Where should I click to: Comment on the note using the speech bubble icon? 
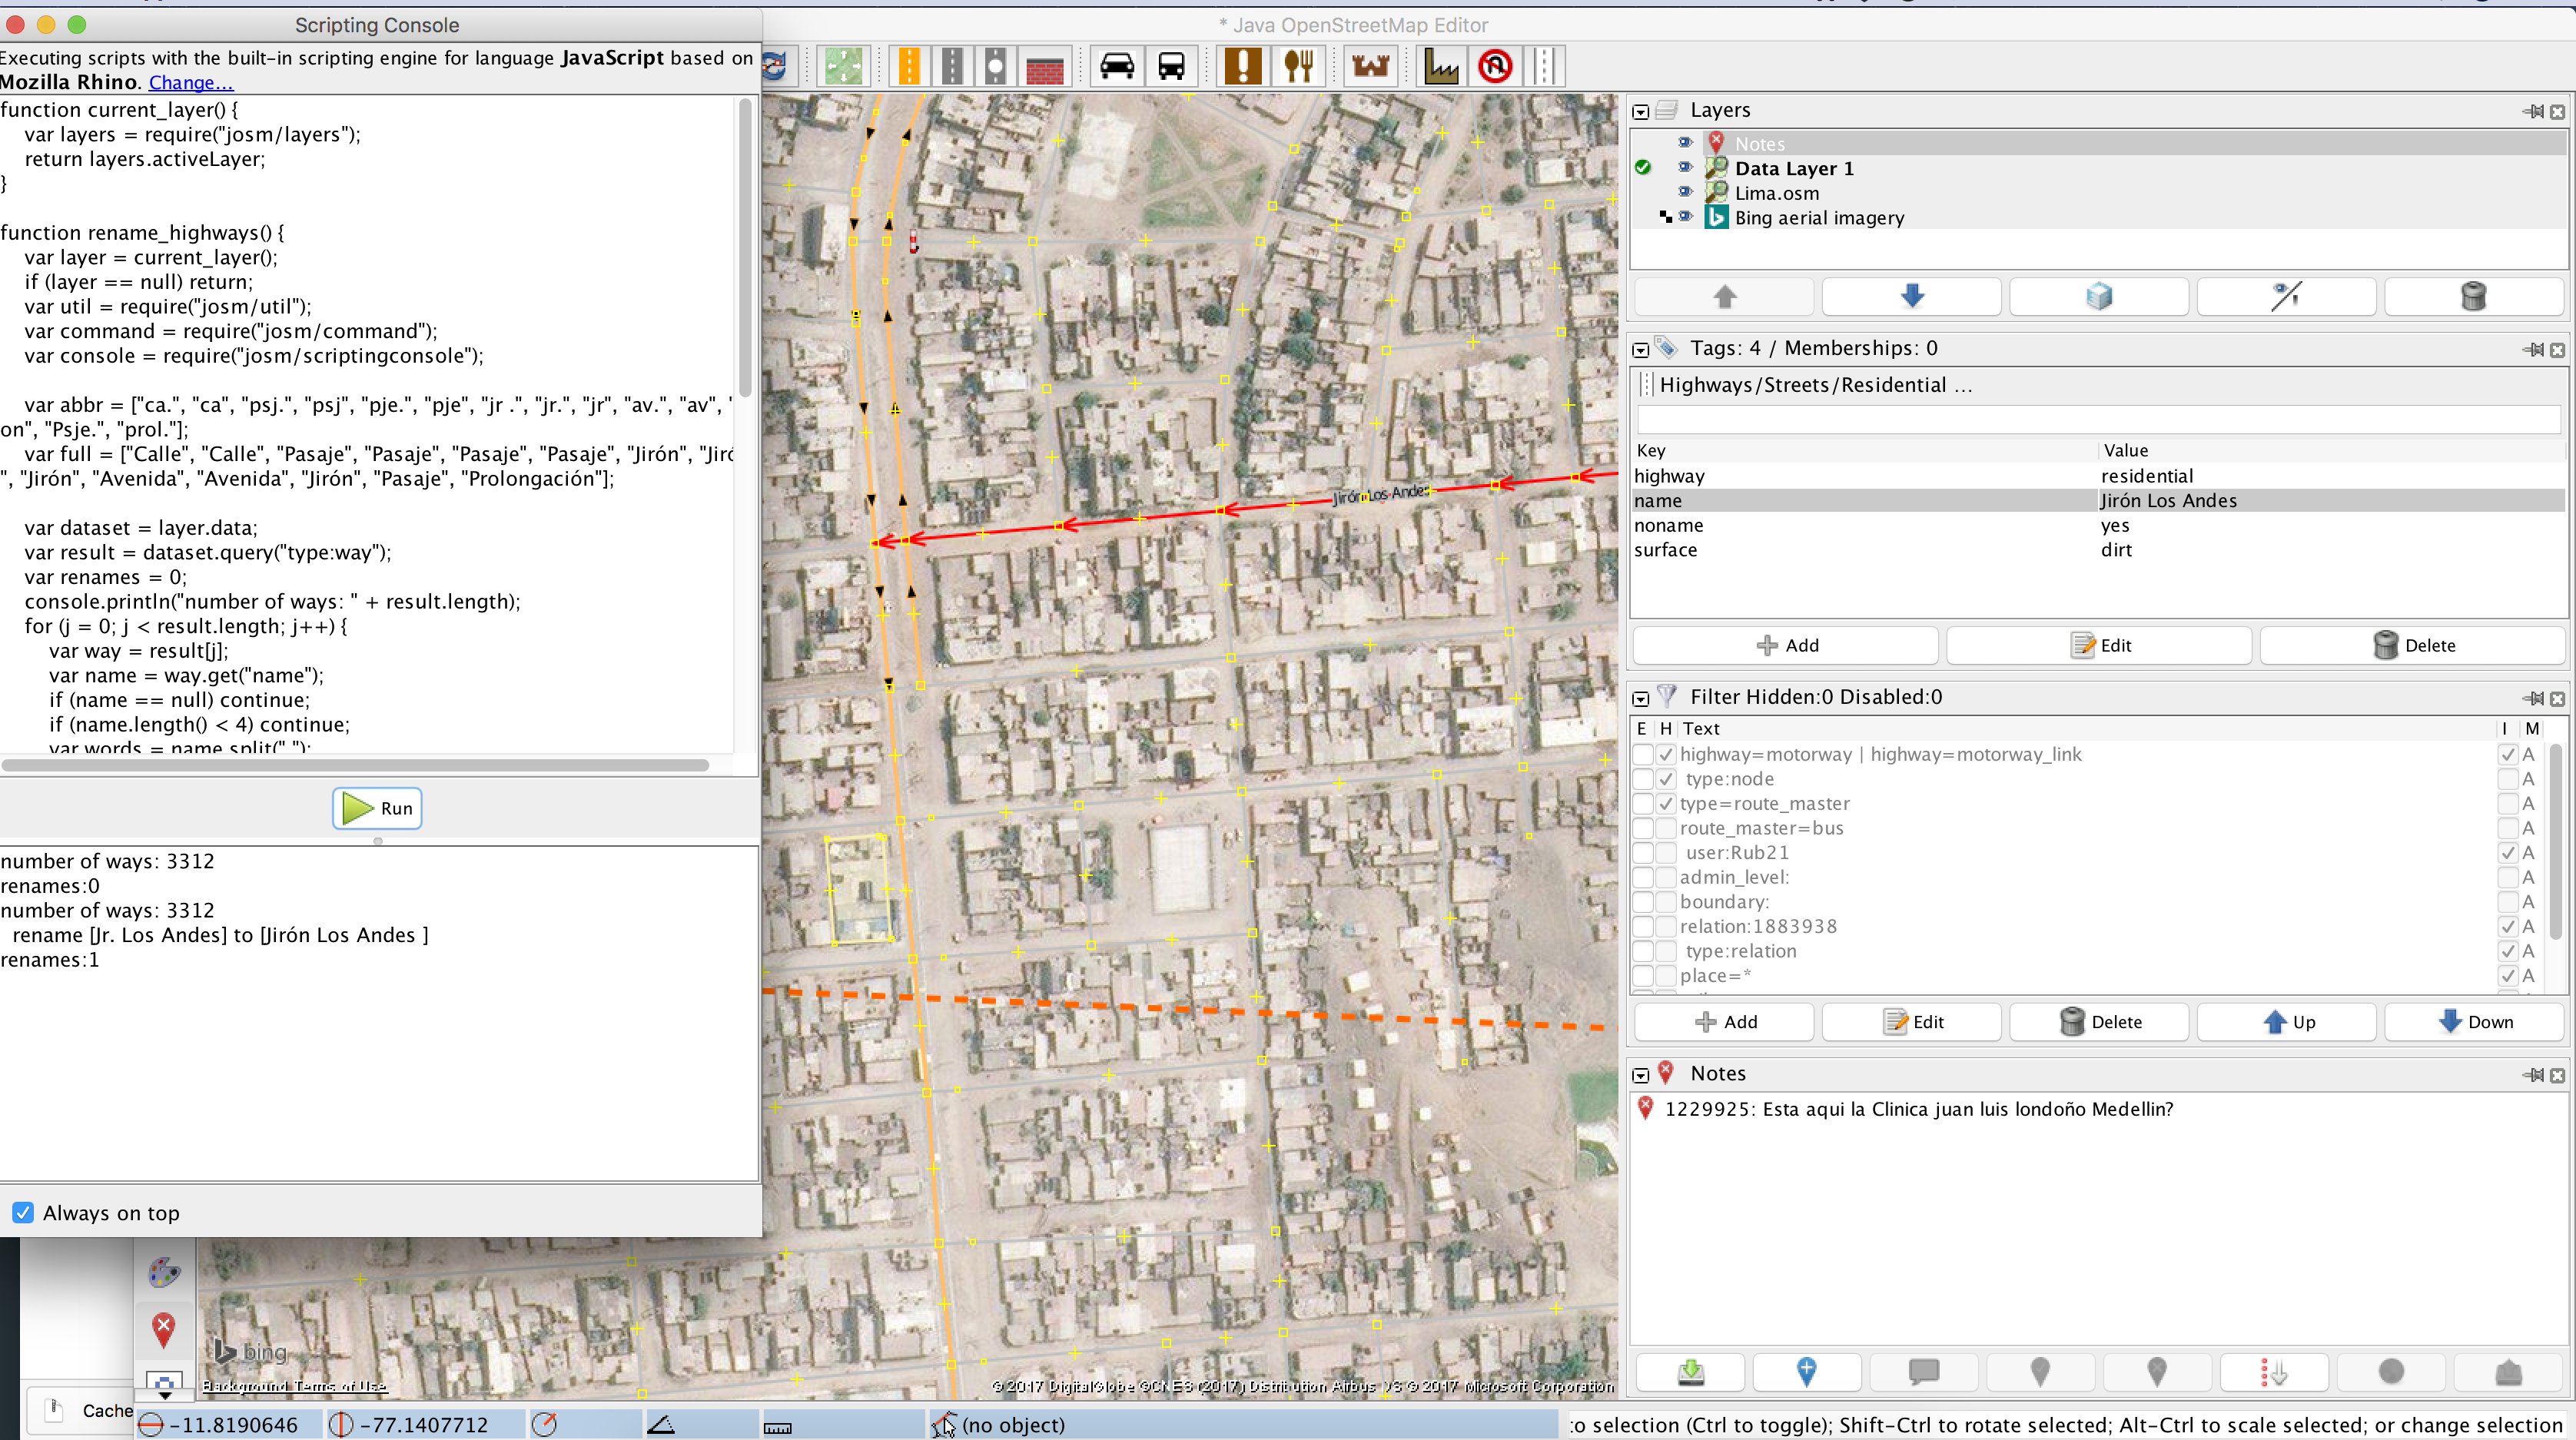click(1923, 1372)
